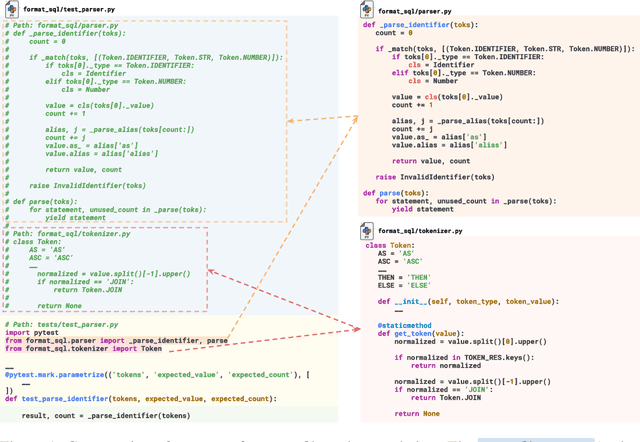Screen dimensions: 640x442
Task: Click 'from format_sql.tokenizer import Token' line
Action: point(83,349)
